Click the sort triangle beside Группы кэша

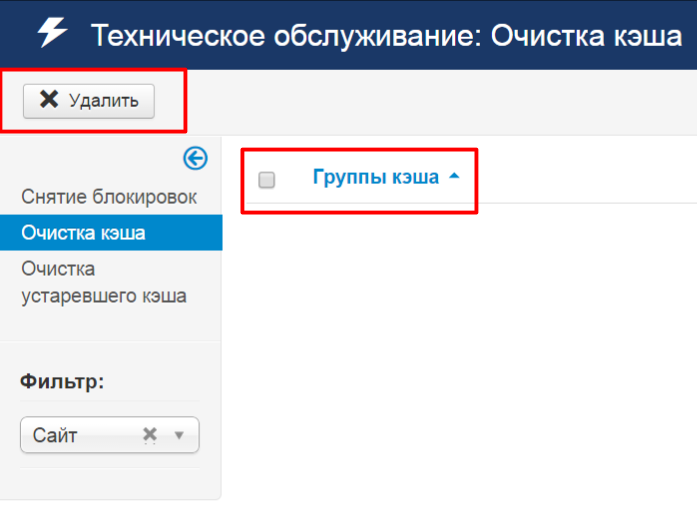pyautogui.click(x=455, y=177)
